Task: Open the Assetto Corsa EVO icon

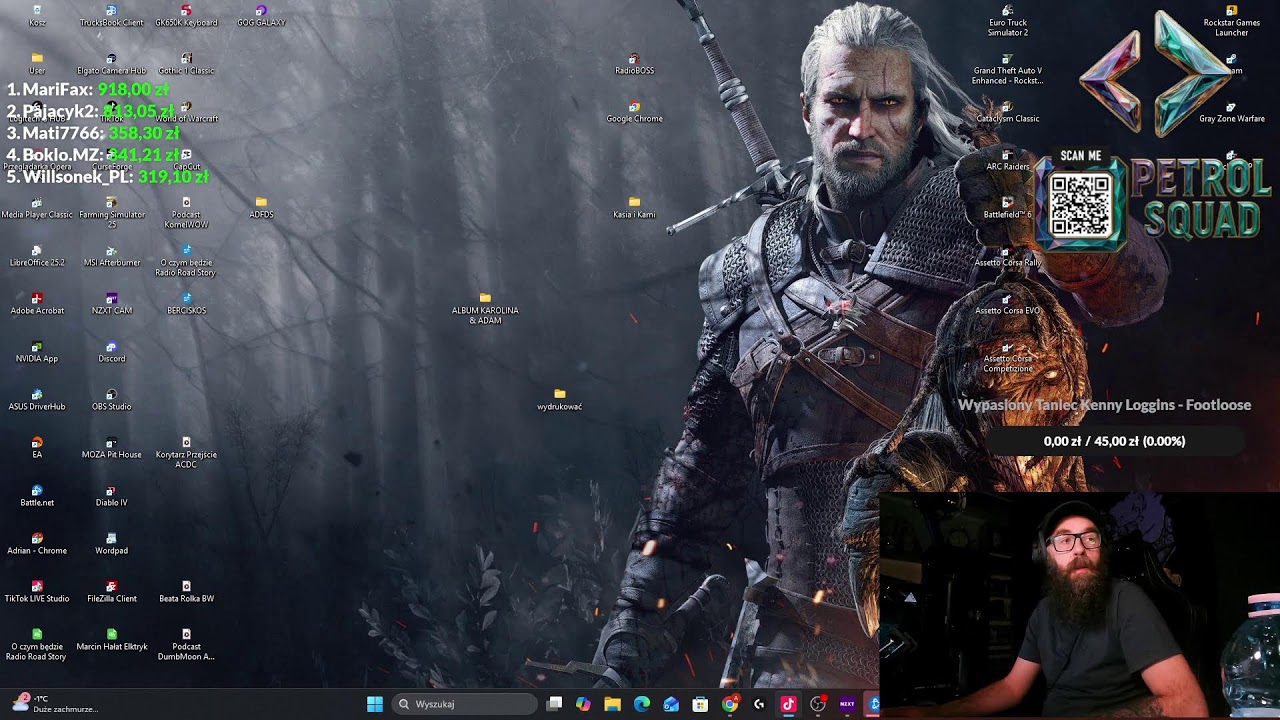Action: (x=1007, y=303)
